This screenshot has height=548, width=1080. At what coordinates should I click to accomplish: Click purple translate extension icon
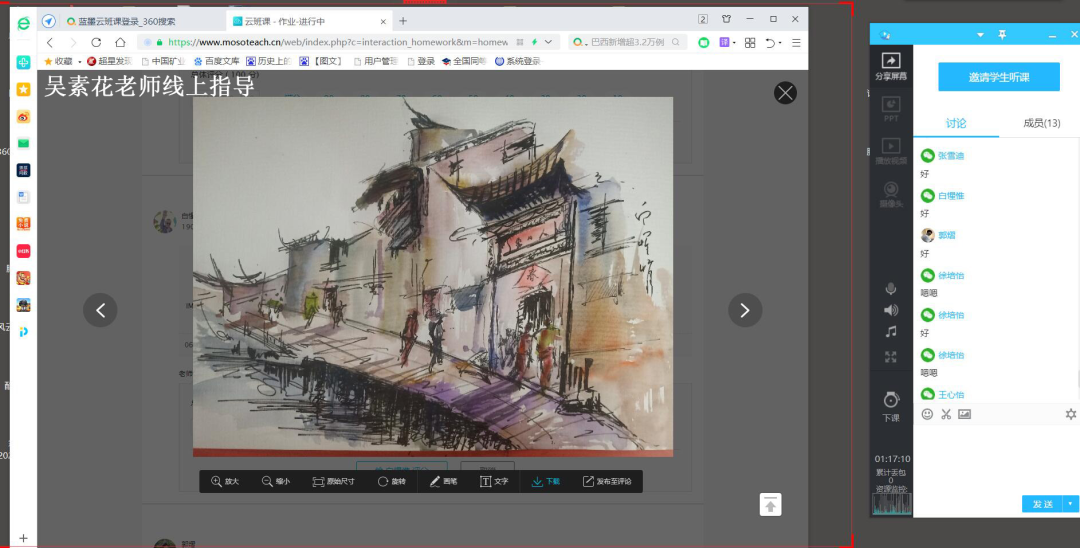point(725,43)
